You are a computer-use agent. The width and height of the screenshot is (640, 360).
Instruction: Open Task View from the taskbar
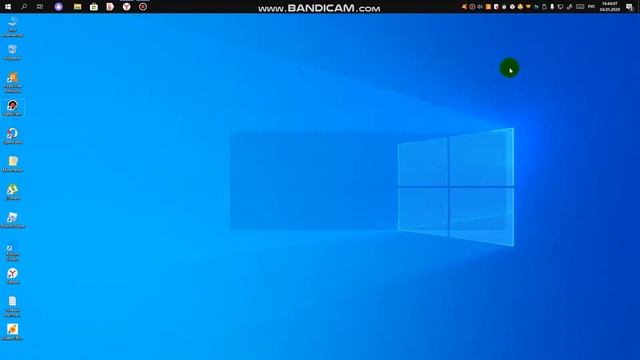(x=40, y=7)
